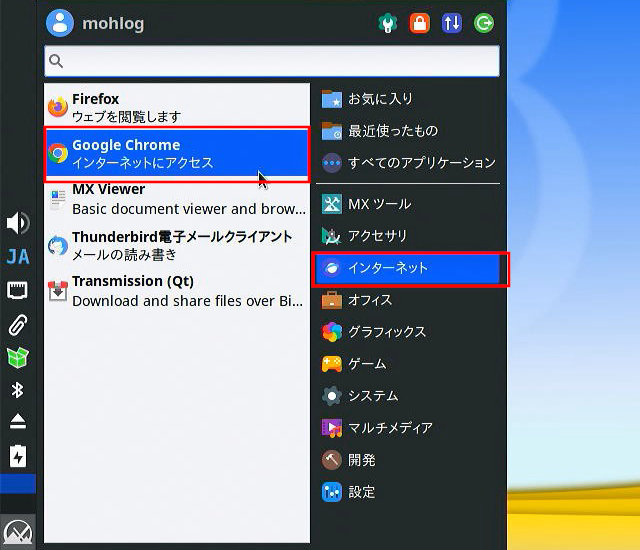Open the オフィス category
The image size is (640, 550).
coord(408,300)
